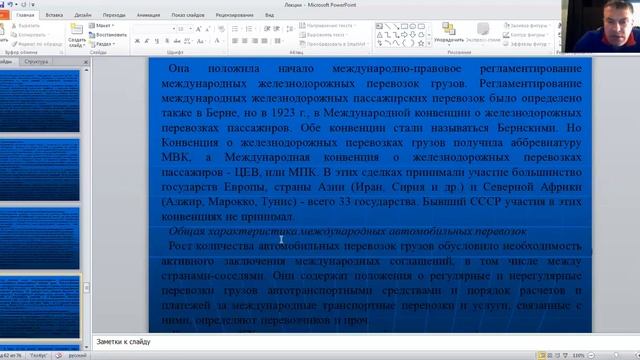The width and height of the screenshot is (640, 360).
Task: Click the Restore (Восстановить) layout button
Action: click(x=108, y=35)
